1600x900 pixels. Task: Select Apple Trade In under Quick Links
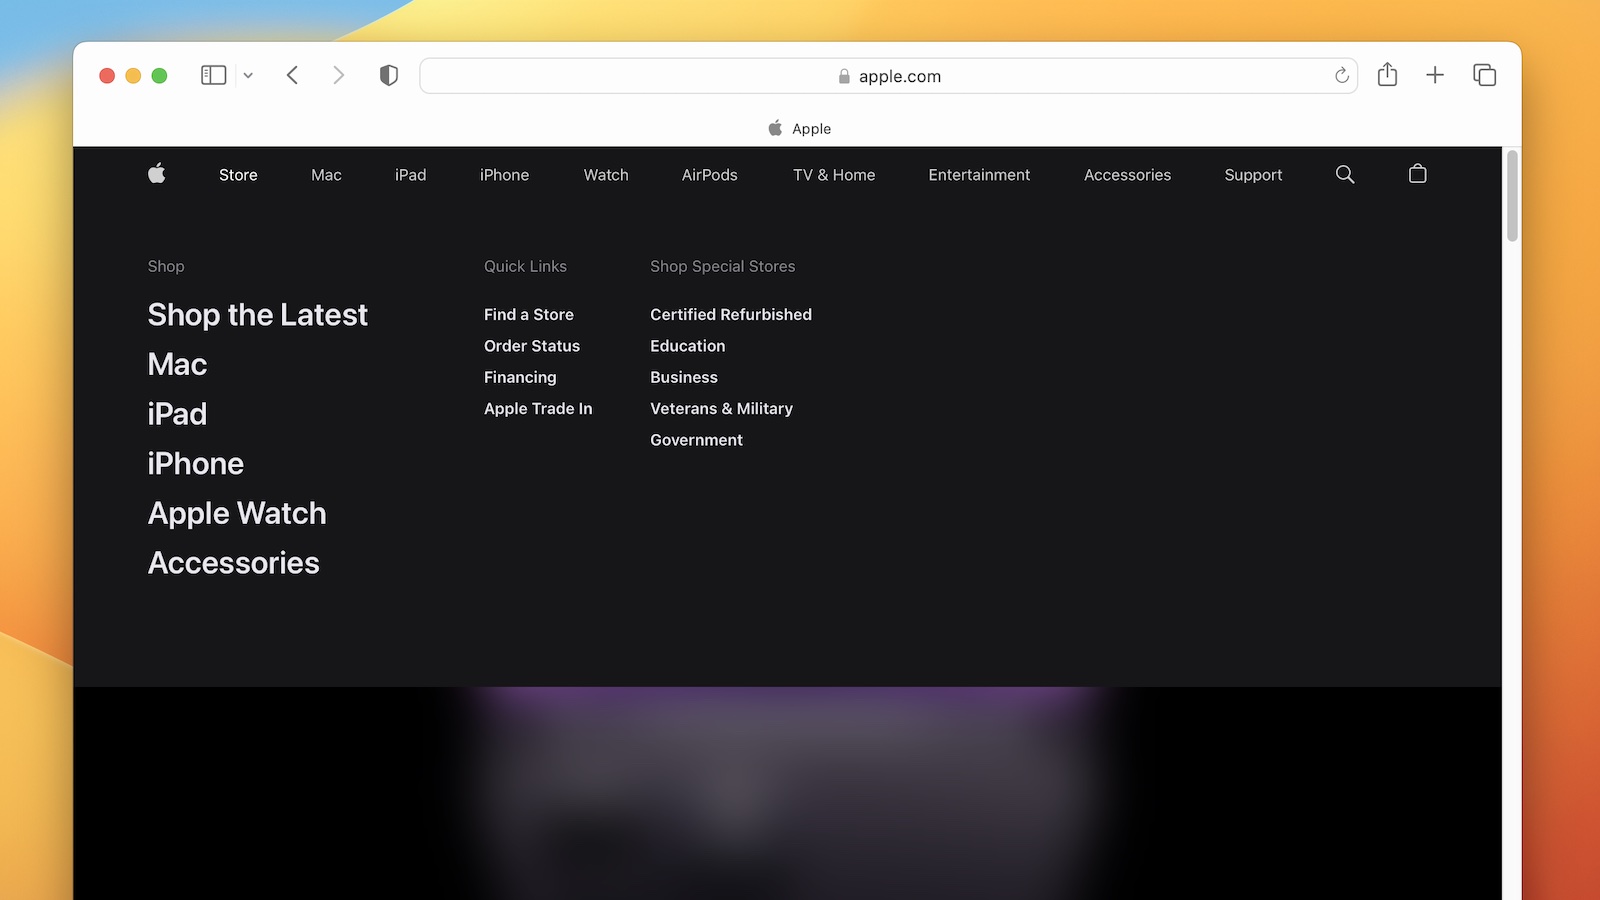click(x=538, y=408)
